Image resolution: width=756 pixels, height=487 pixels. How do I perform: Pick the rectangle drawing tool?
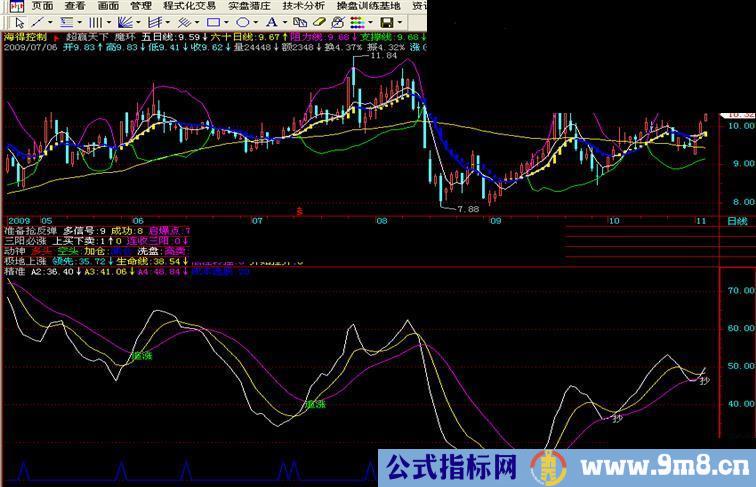click(214, 21)
